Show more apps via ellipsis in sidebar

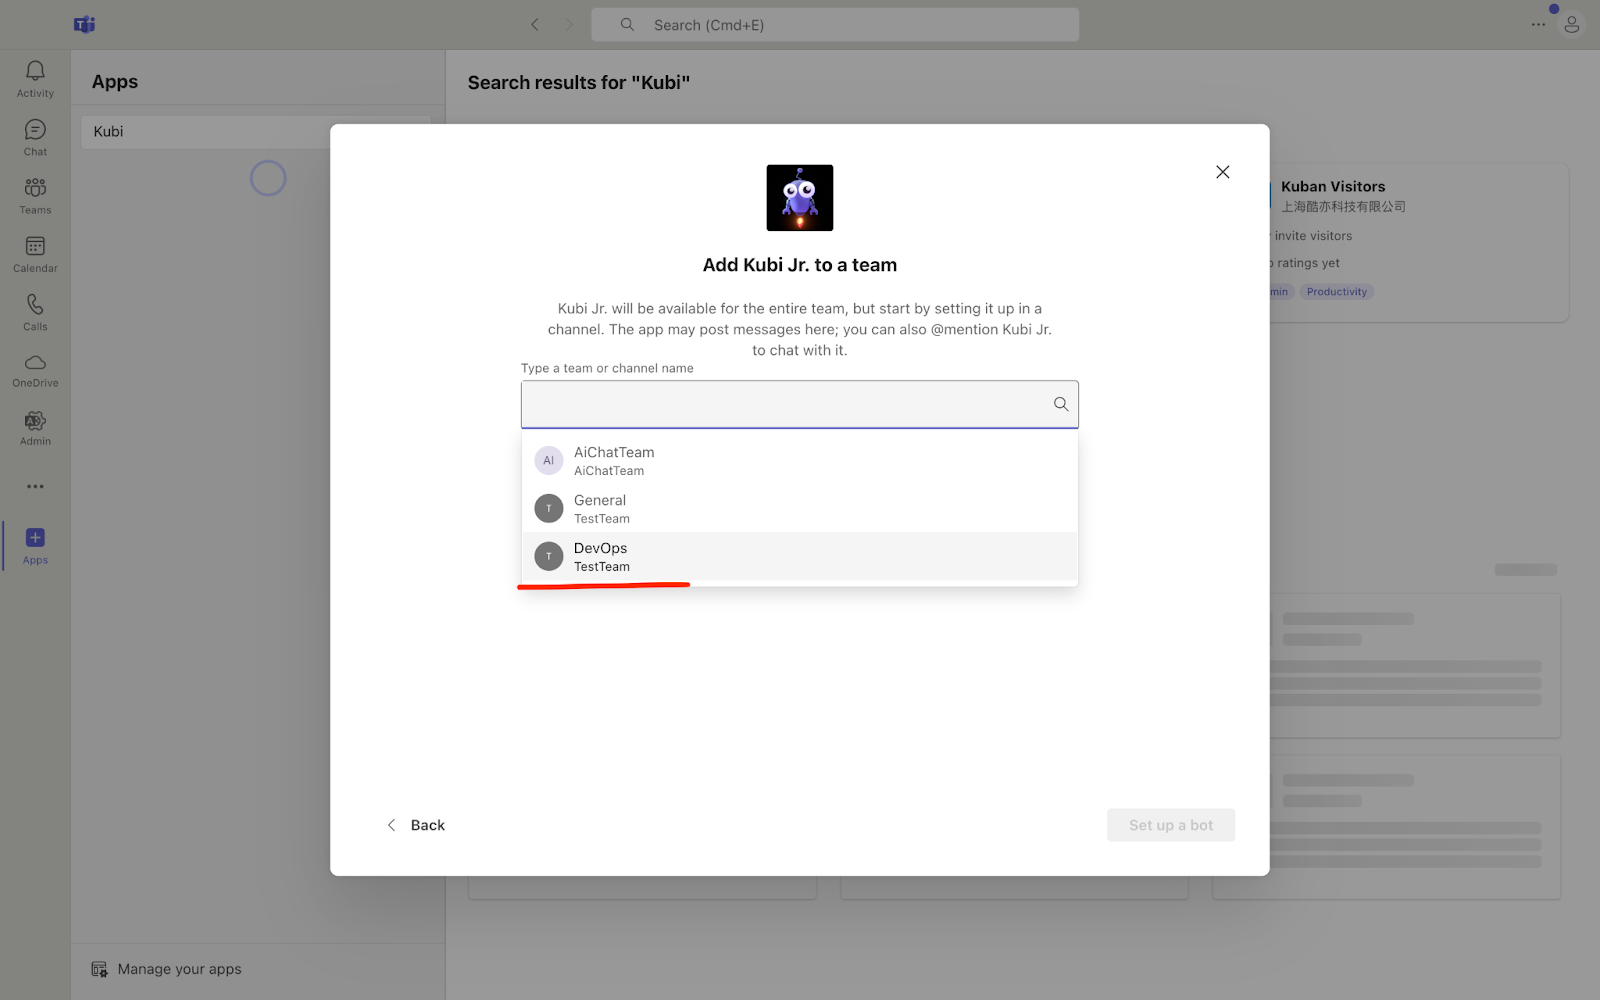35,487
